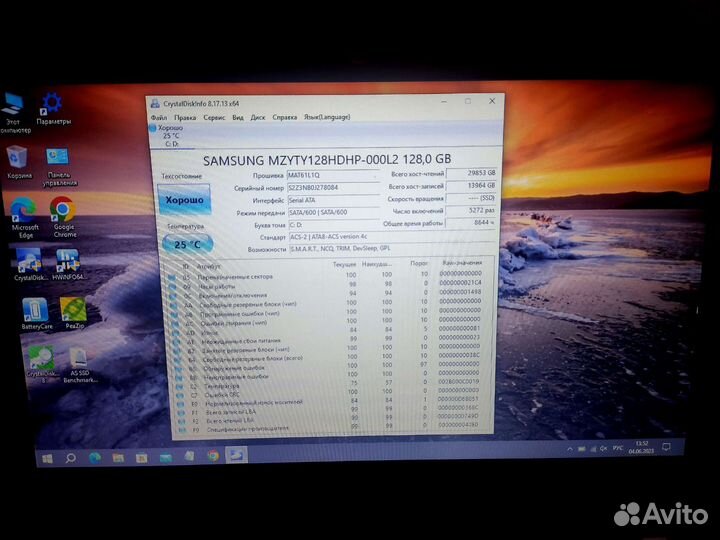Expand hidden tray icons chevron
720x540 pixels.
pyautogui.click(x=570, y=449)
